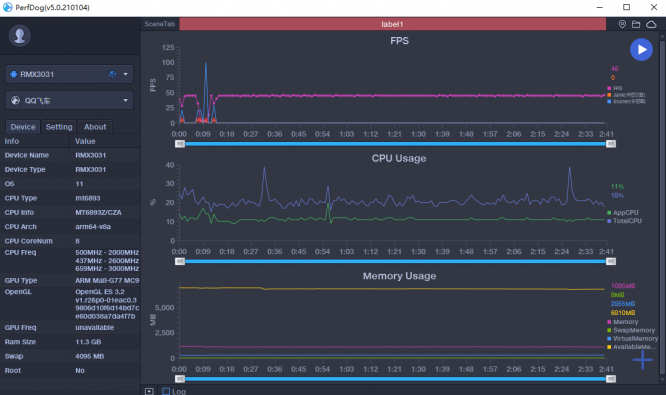The height and width of the screenshot is (395, 666).
Task: Switch to the Setting tab
Action: [x=59, y=127]
